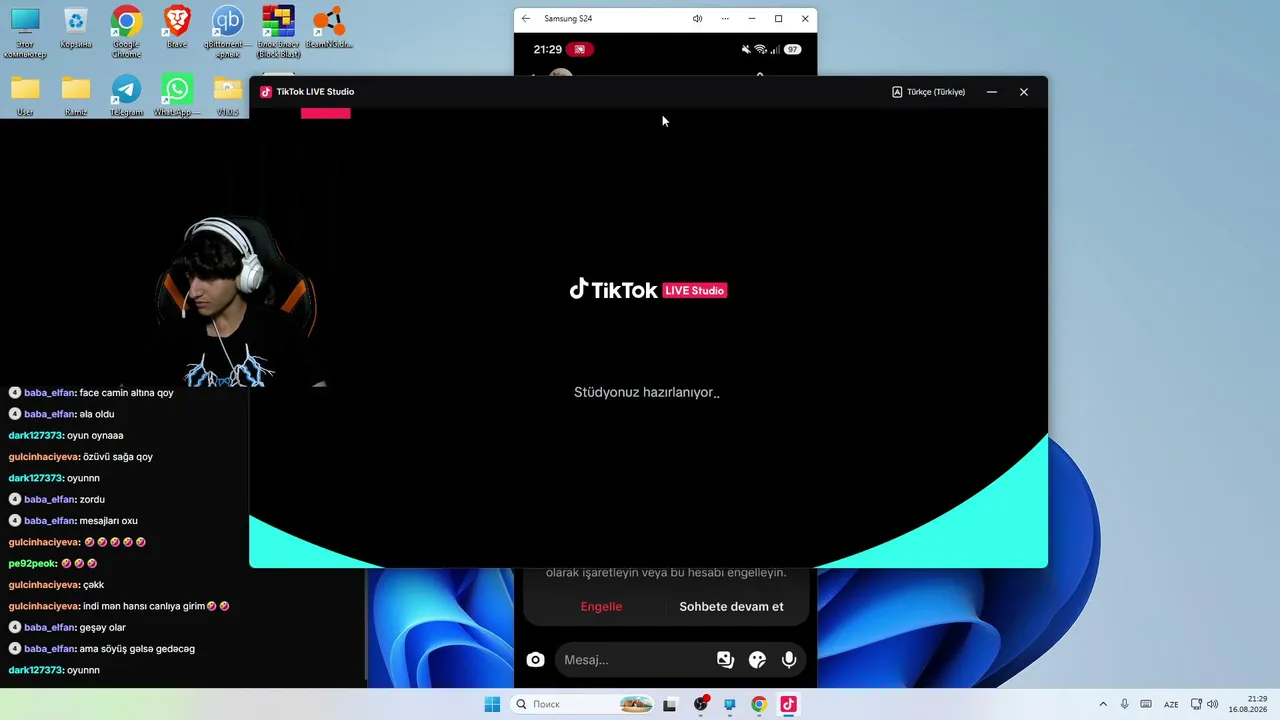Click the microphone icon in the system tray
The height and width of the screenshot is (720, 1280).
(1124, 704)
